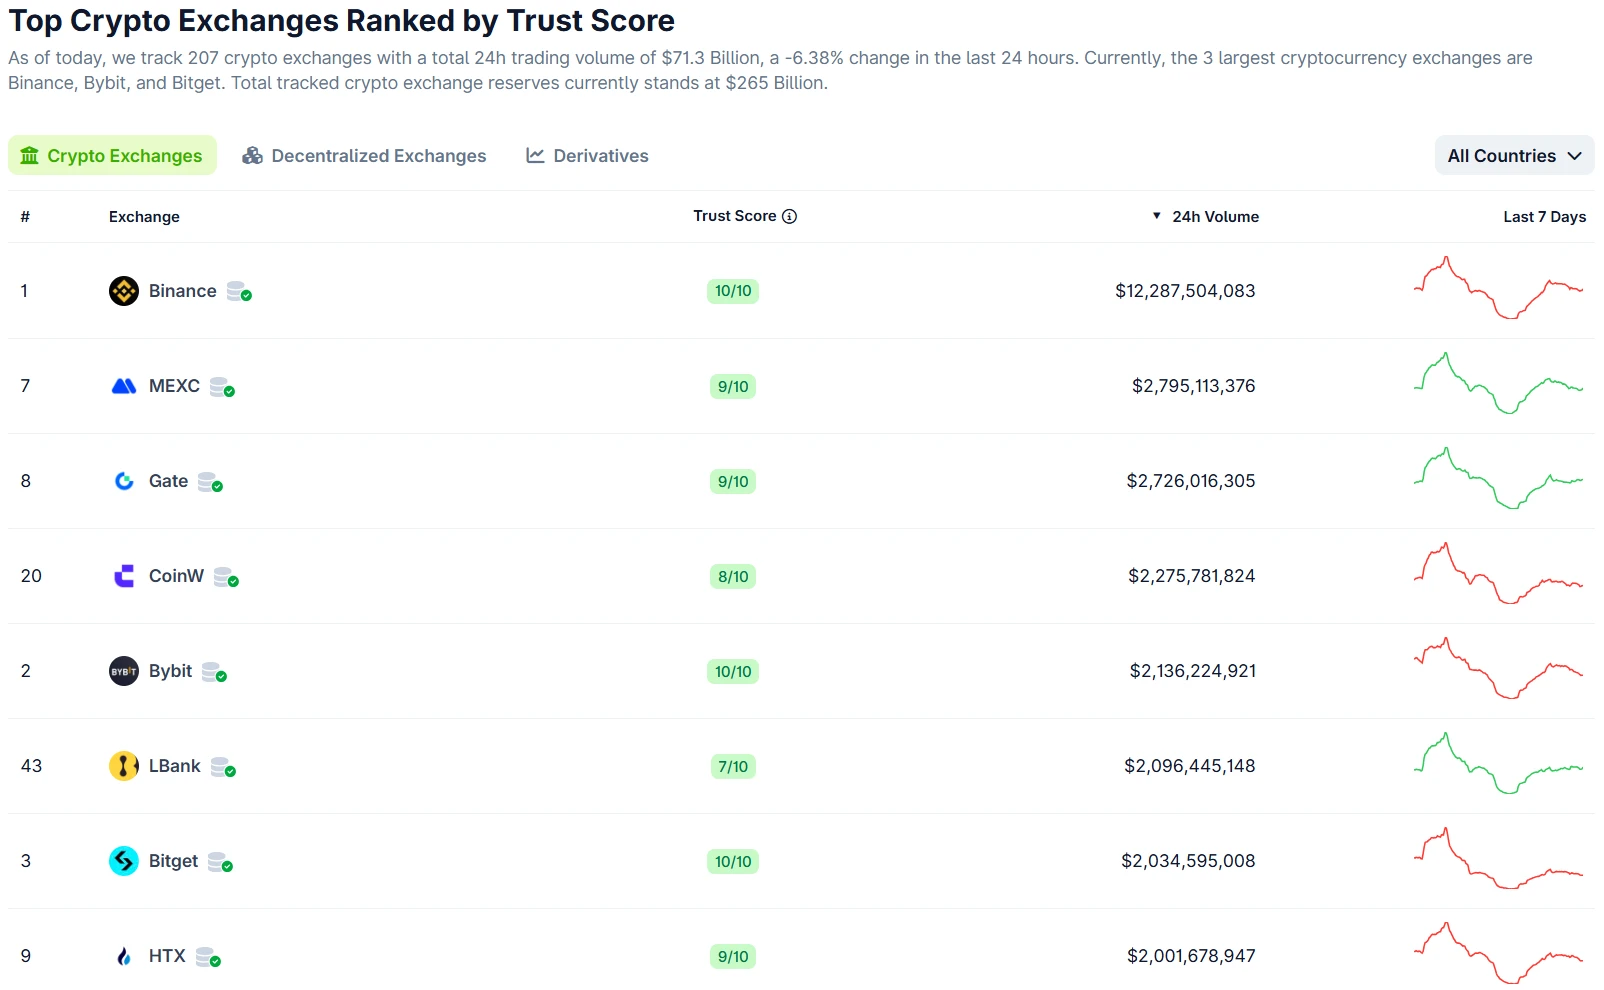Click the Bitget logo icon
Image resolution: width=1604 pixels, height=990 pixels.
coord(124,861)
